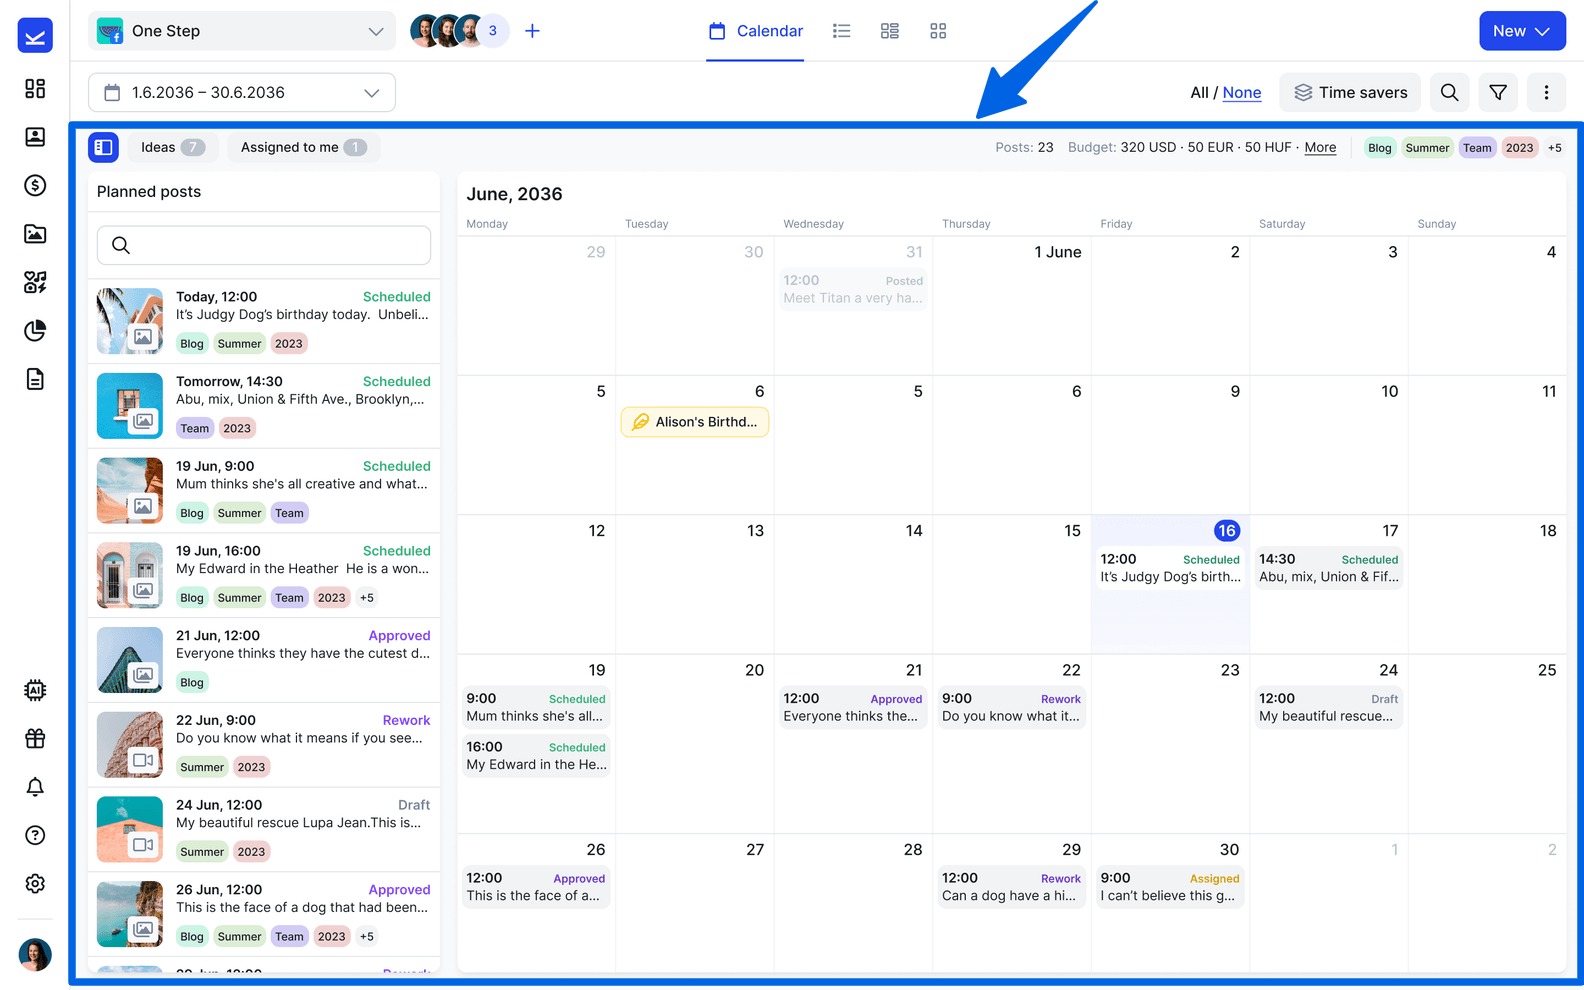Open the filter funnel button
Image resolution: width=1584 pixels, height=990 pixels.
(x=1498, y=92)
